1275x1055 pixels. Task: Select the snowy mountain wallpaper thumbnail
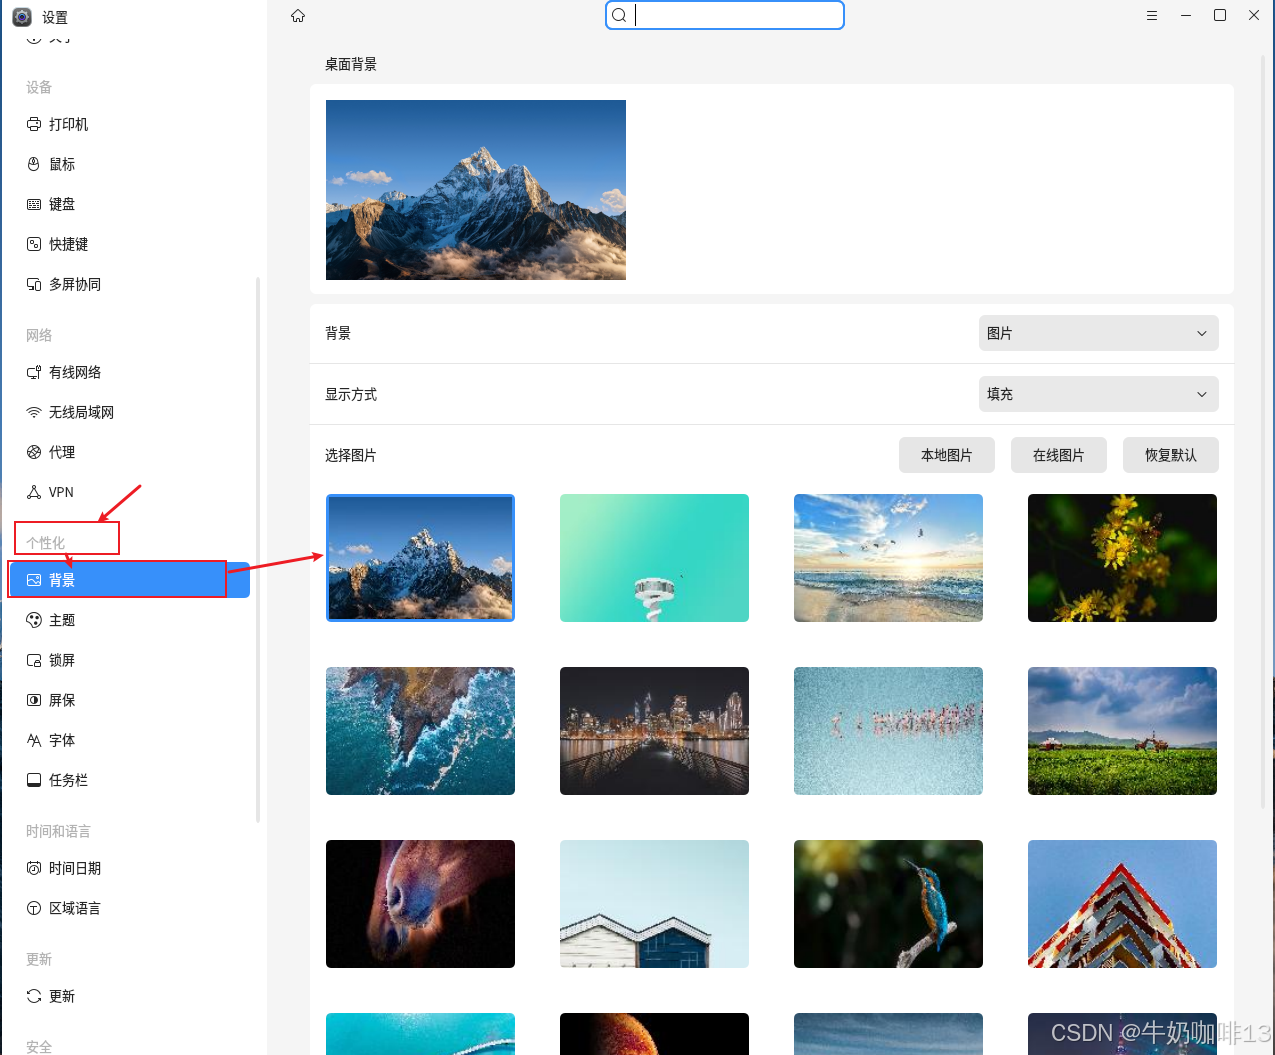(x=420, y=558)
